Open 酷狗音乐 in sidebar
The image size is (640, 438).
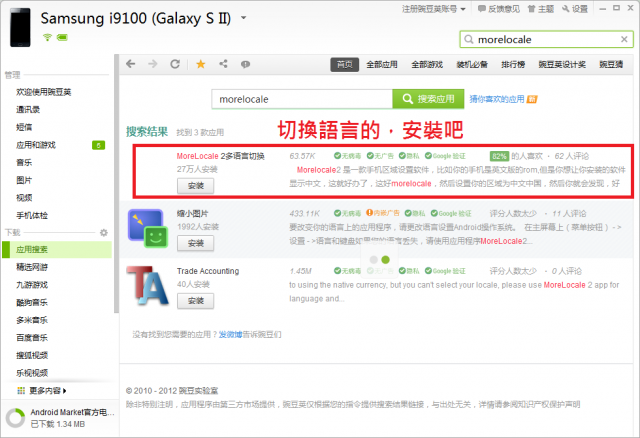(32, 302)
